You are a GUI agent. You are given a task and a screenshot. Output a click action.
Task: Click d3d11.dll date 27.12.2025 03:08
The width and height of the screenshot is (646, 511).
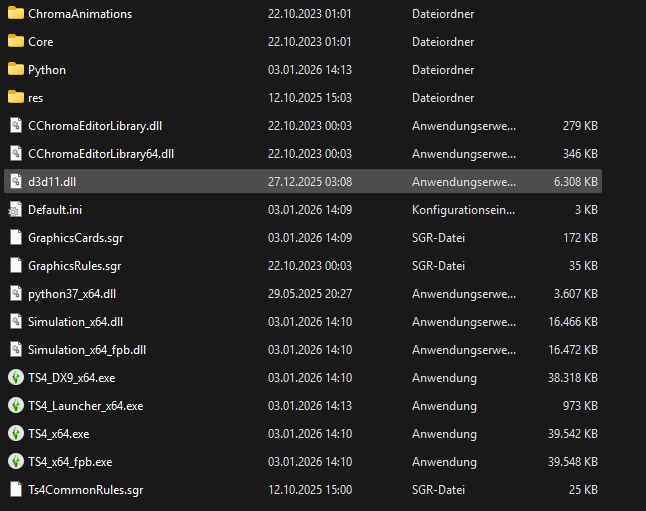pyautogui.click(x=310, y=182)
